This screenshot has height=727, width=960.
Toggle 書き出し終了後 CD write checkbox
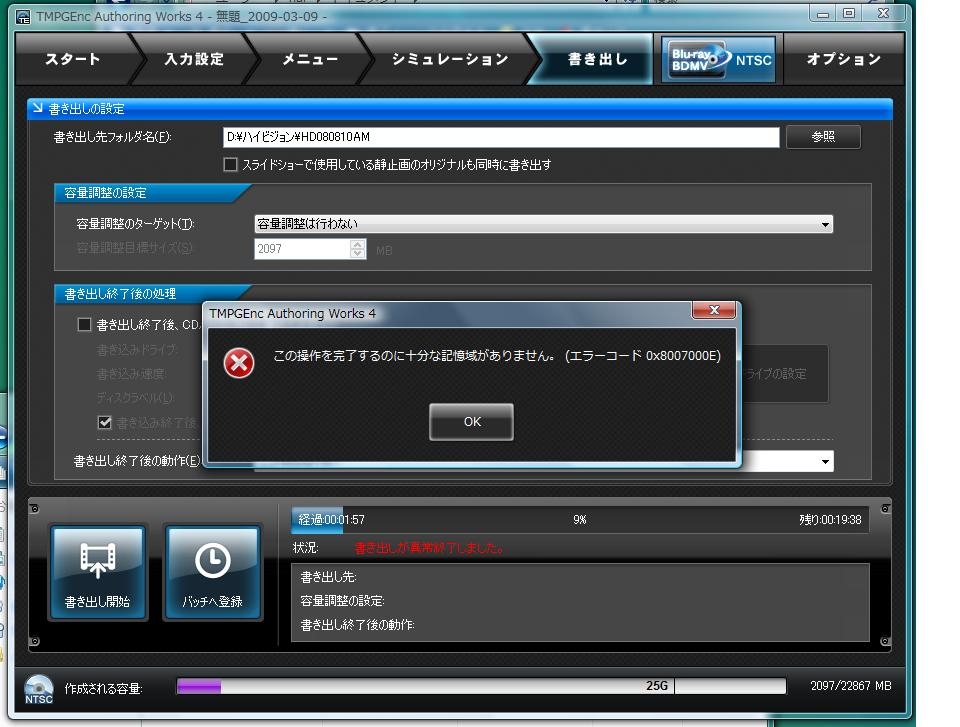click(x=84, y=324)
